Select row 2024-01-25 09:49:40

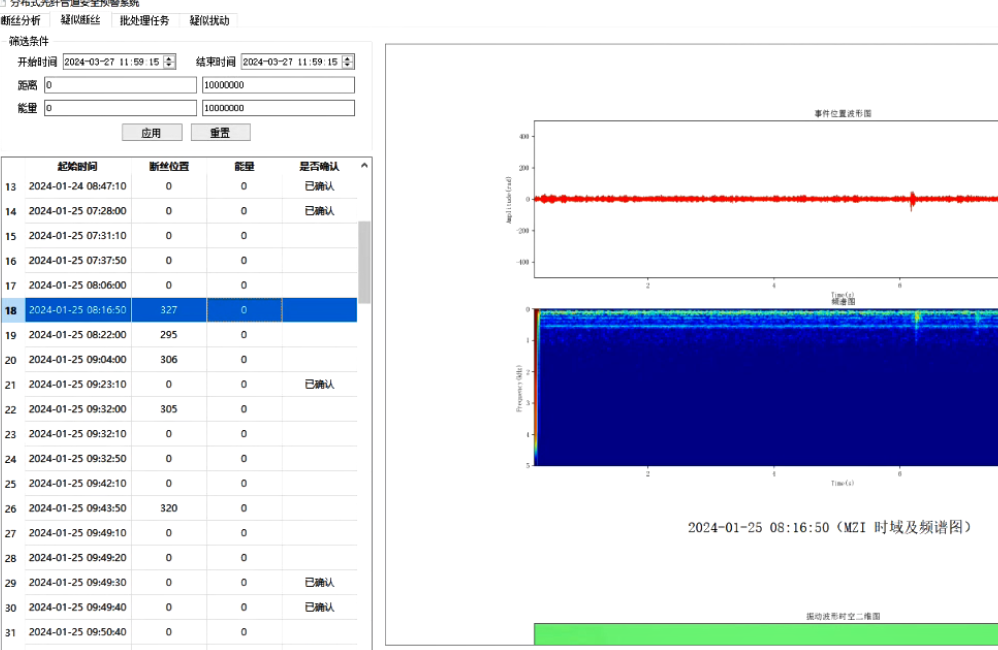point(179,607)
